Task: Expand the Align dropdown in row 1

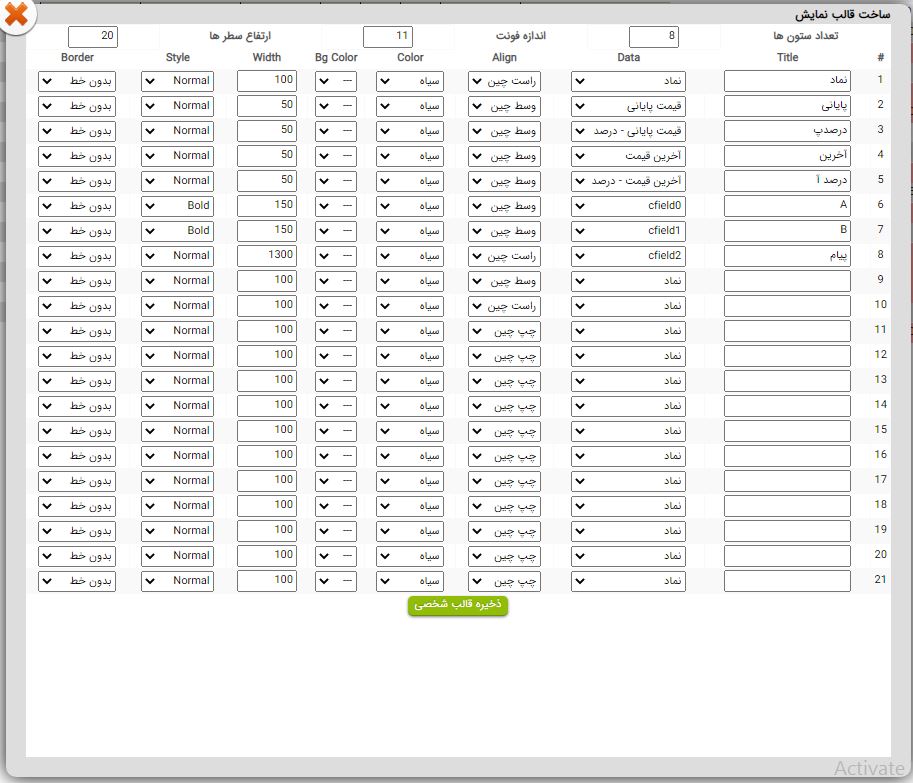Action: tap(504, 81)
